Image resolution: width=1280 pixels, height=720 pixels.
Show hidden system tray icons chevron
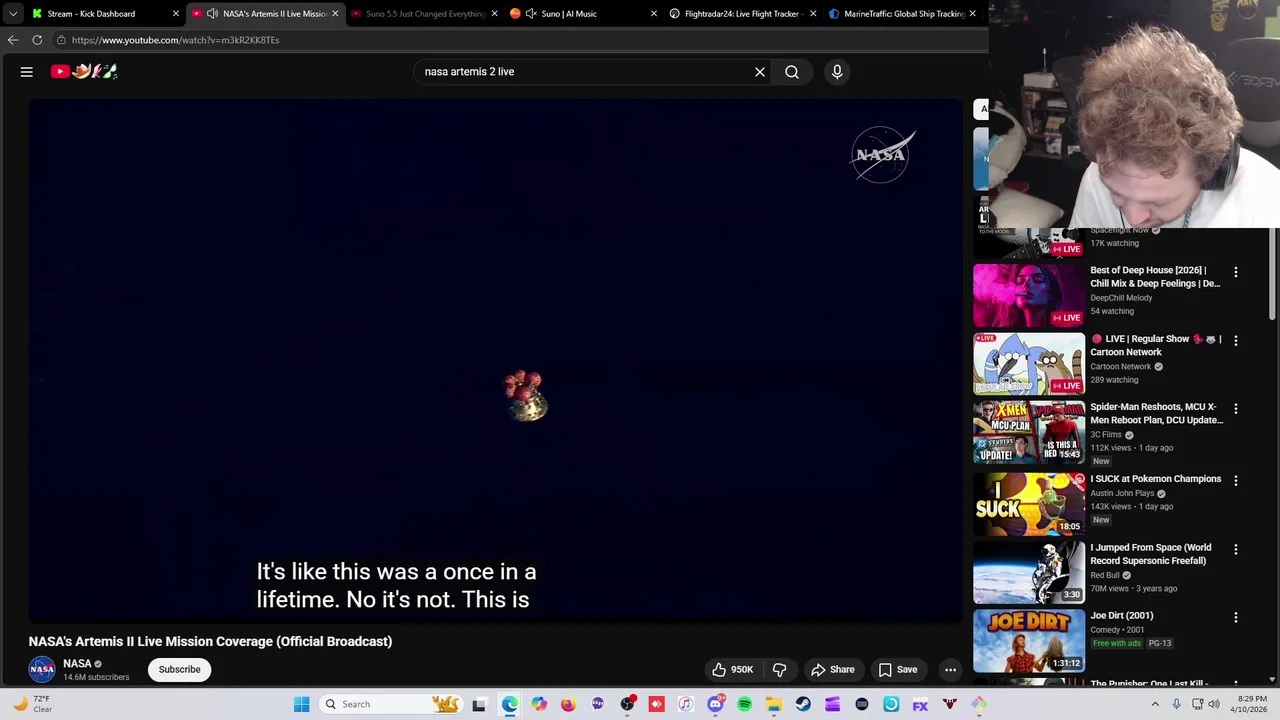(x=1155, y=704)
